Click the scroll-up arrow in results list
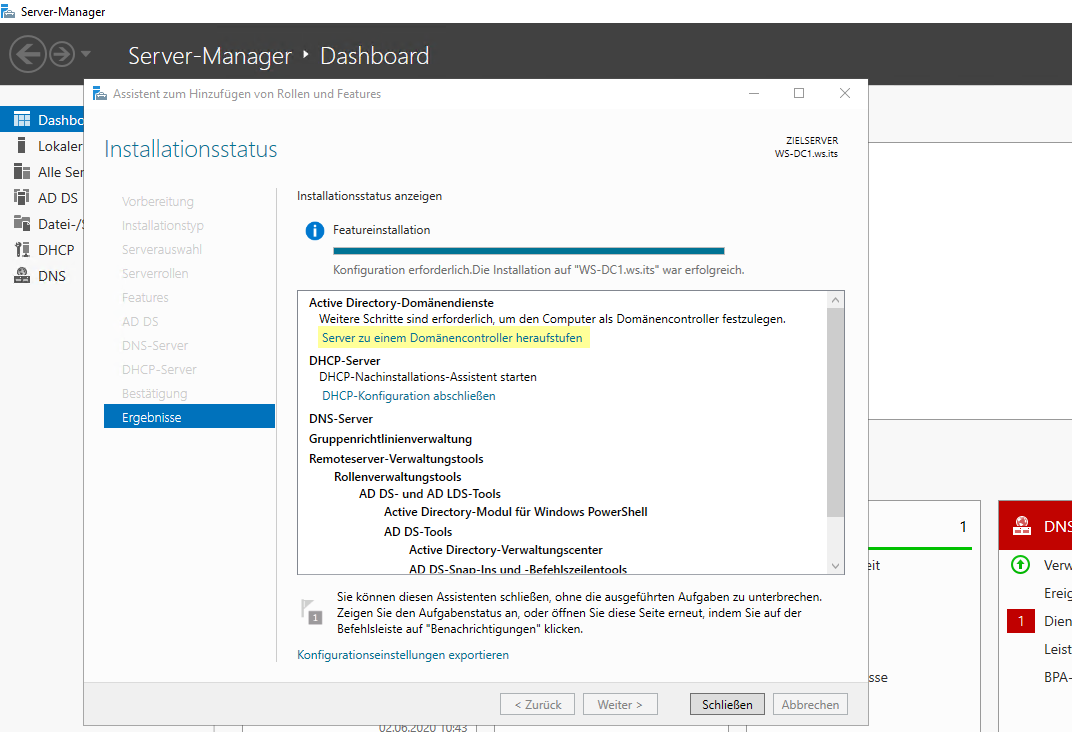This screenshot has width=1072, height=732. pos(835,300)
